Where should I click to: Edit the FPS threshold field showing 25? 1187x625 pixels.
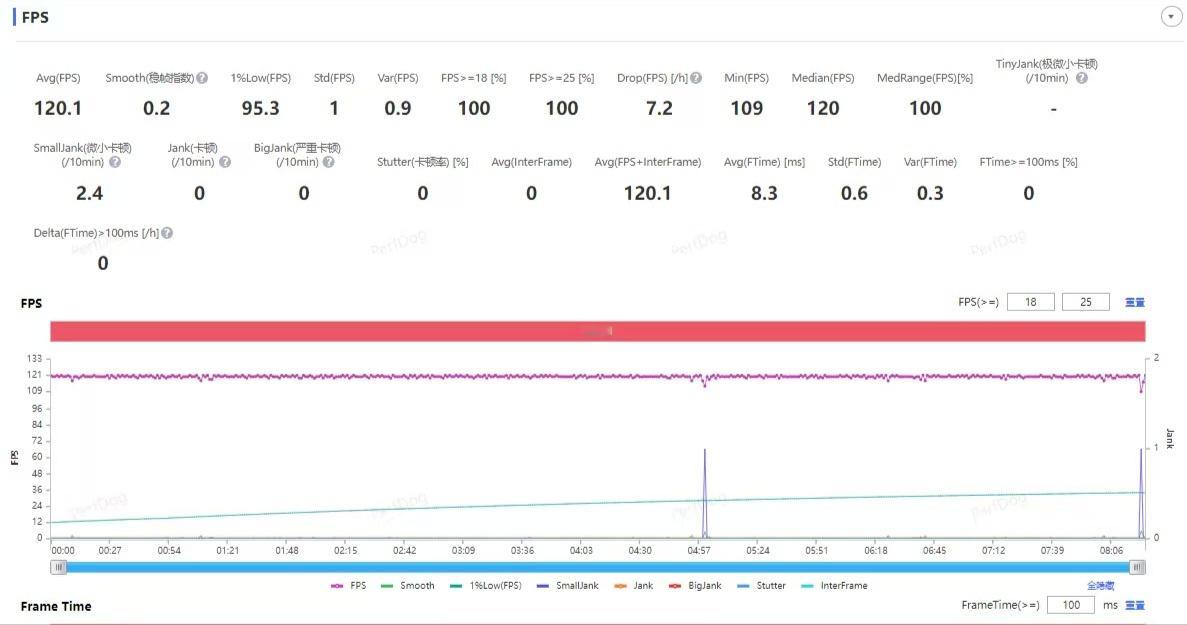pyautogui.click(x=1086, y=302)
